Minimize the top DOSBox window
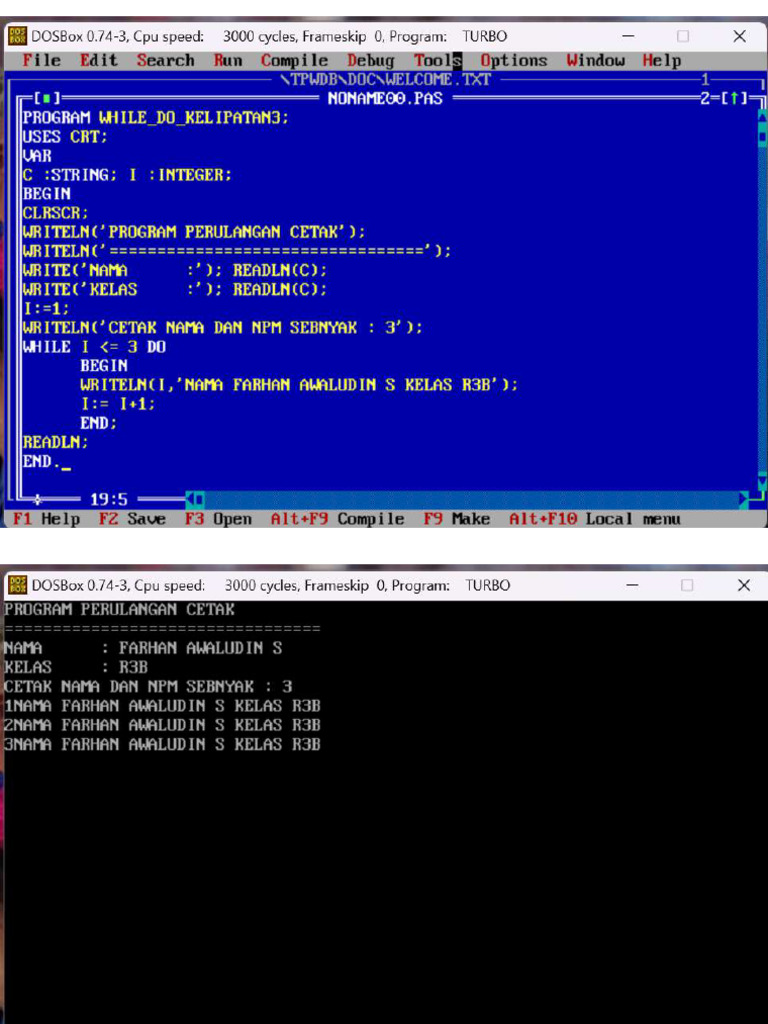 628,36
